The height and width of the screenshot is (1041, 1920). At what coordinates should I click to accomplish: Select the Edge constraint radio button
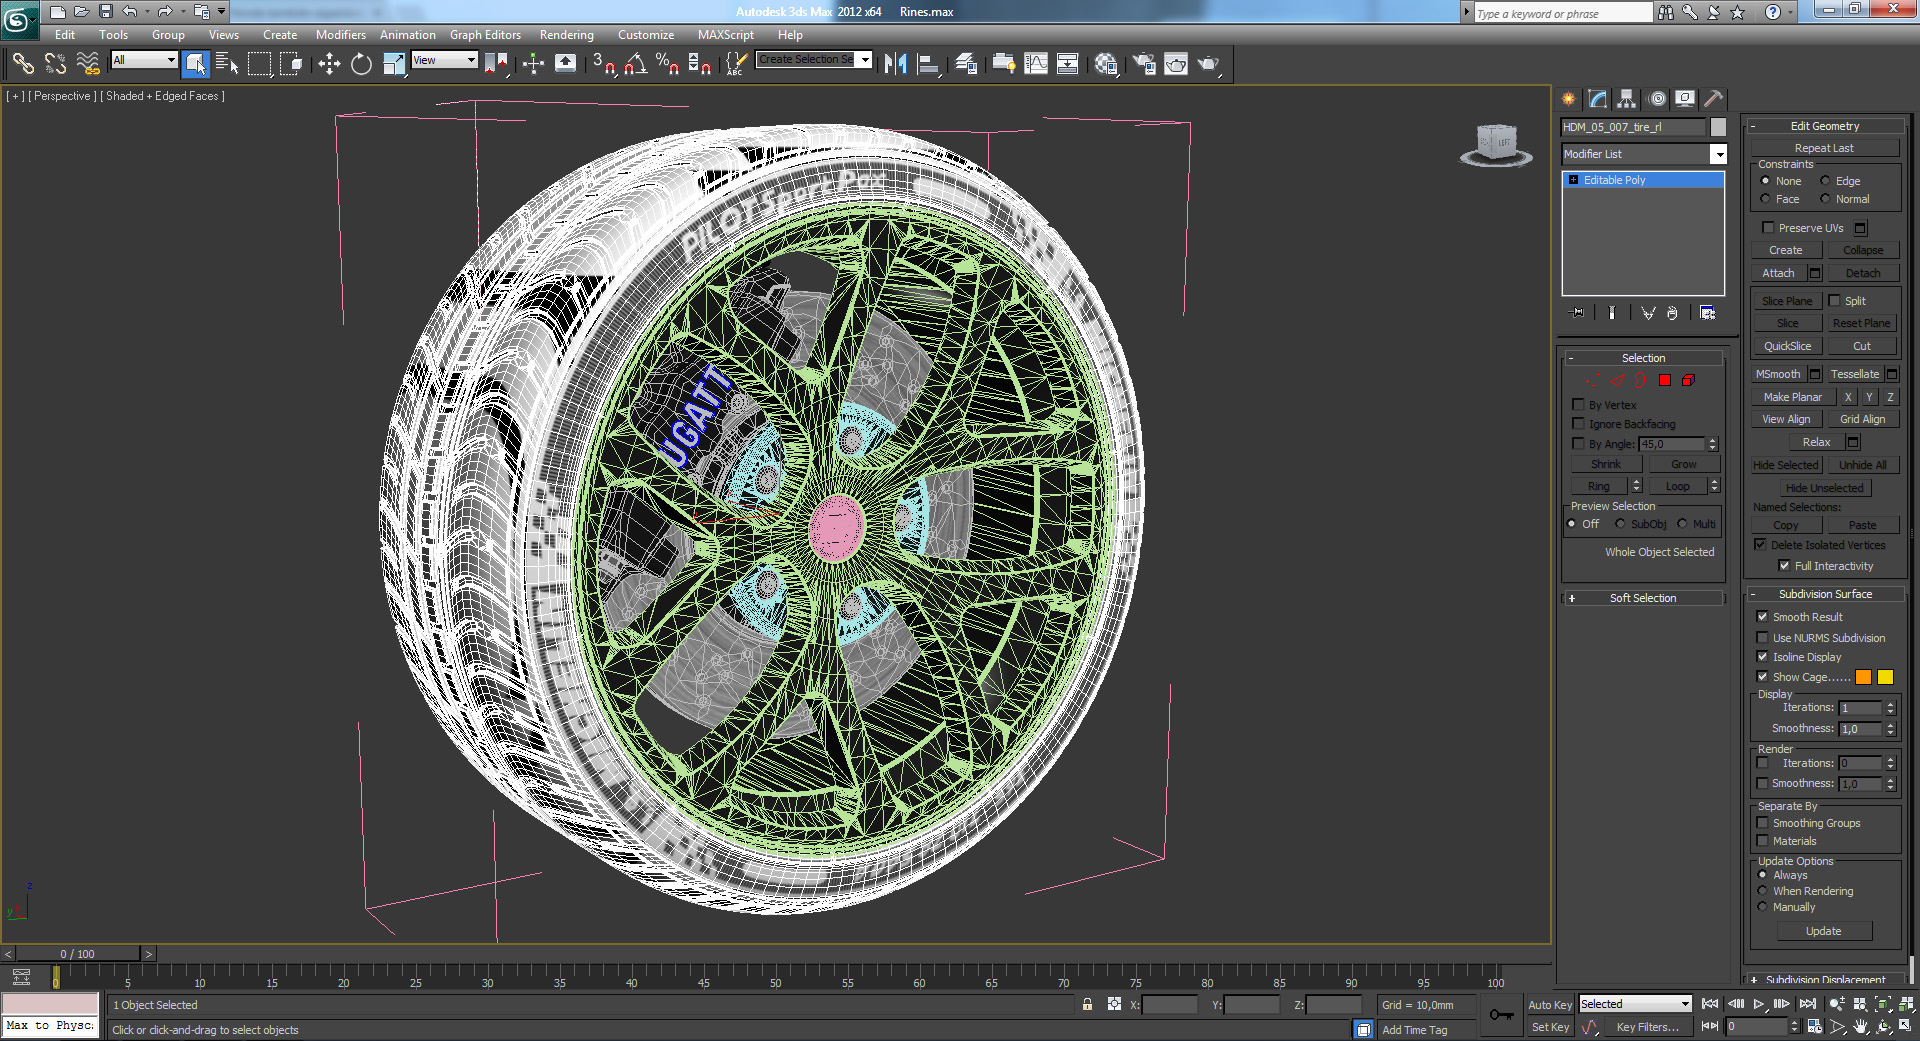[1825, 181]
